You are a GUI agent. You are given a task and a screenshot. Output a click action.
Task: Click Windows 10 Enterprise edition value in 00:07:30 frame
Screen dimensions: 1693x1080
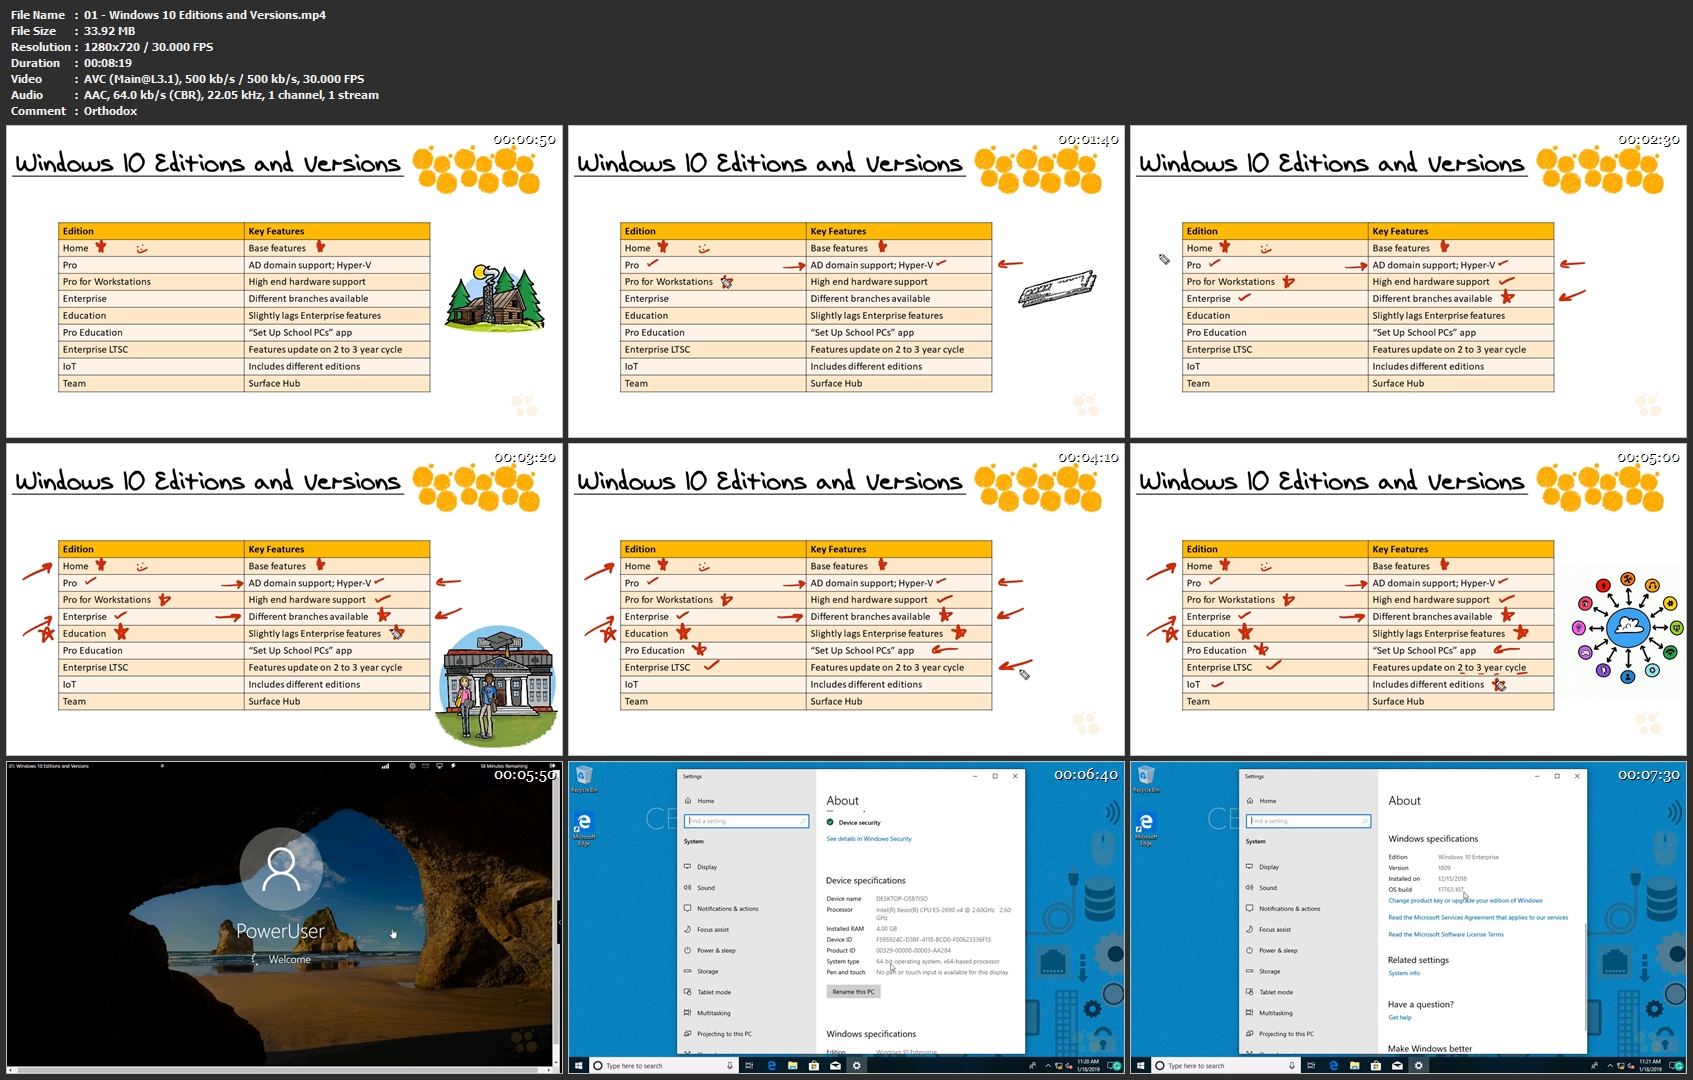(x=1468, y=857)
